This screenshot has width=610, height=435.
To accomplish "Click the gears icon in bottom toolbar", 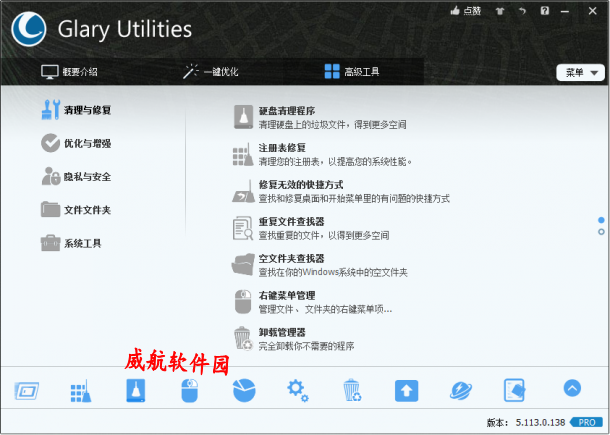I will [297, 390].
